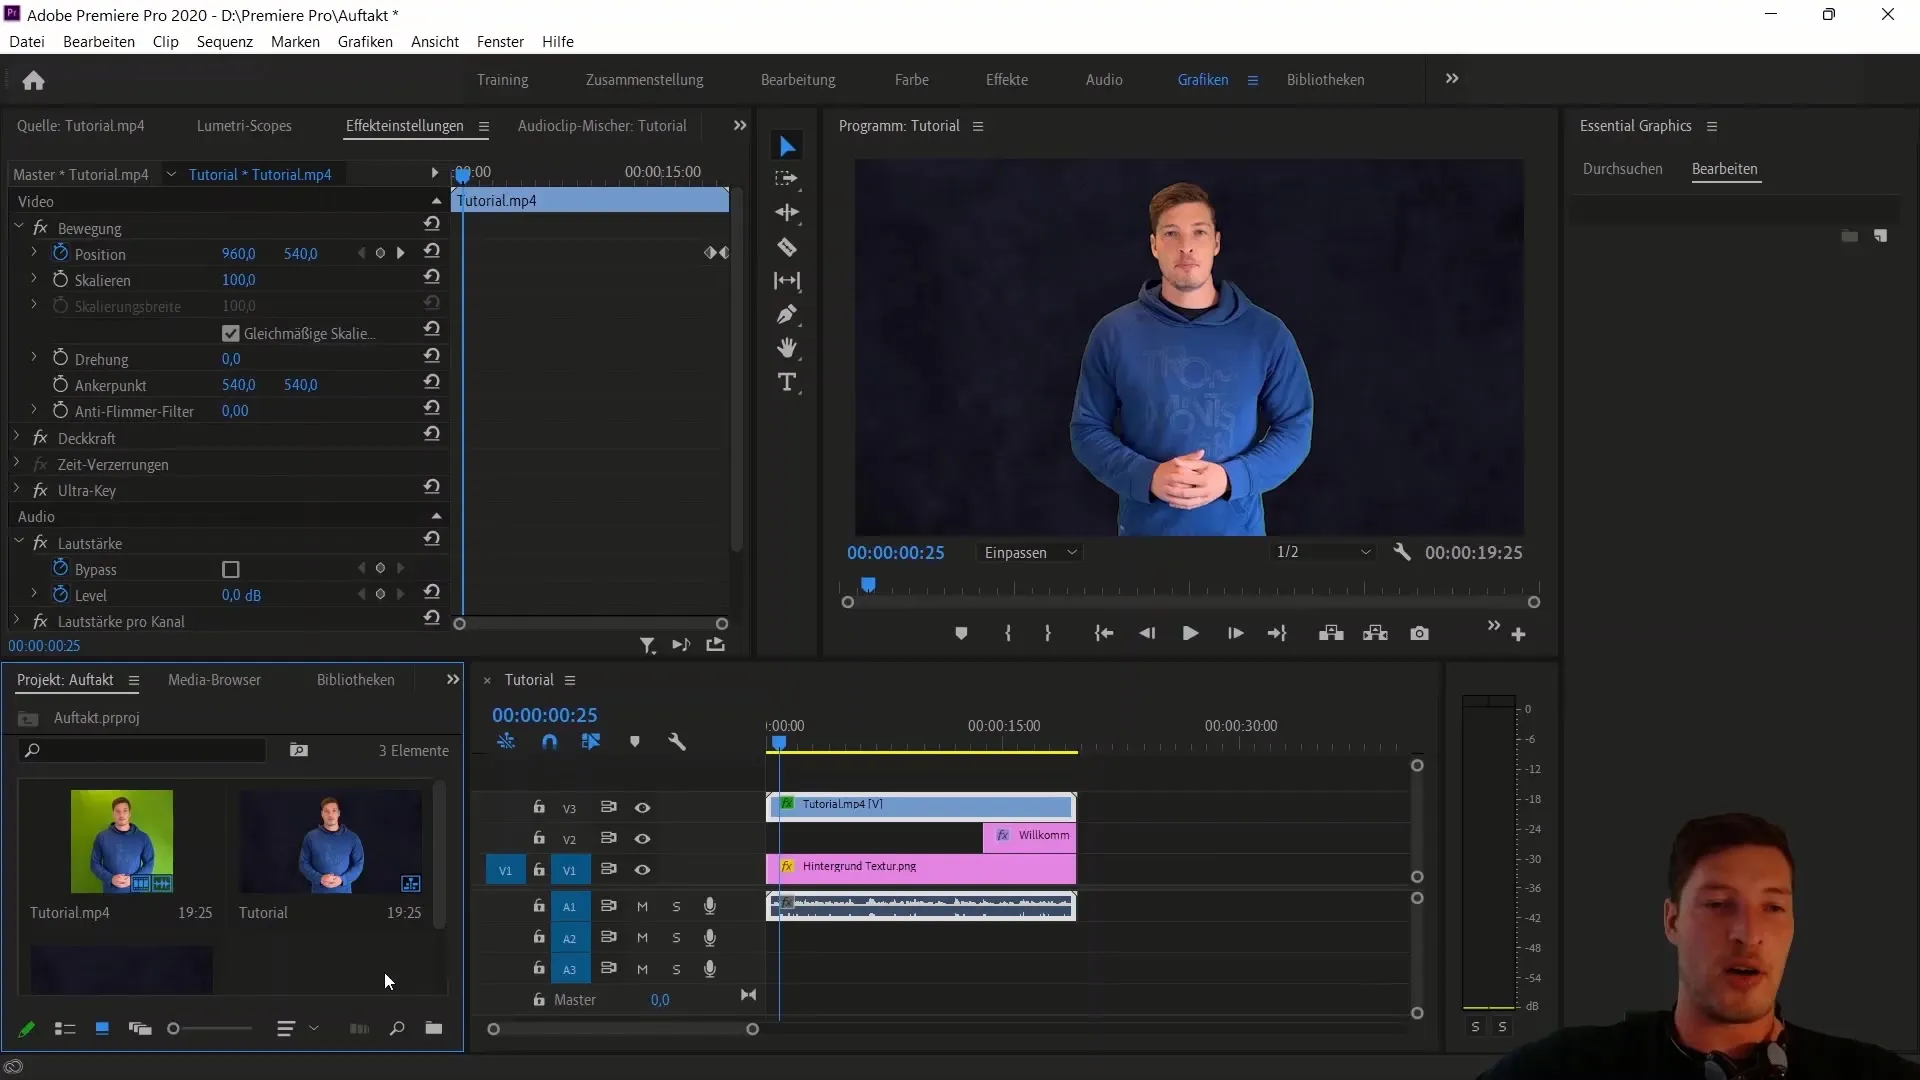
Task: Open Program monitor settings wrench
Action: coord(1402,552)
